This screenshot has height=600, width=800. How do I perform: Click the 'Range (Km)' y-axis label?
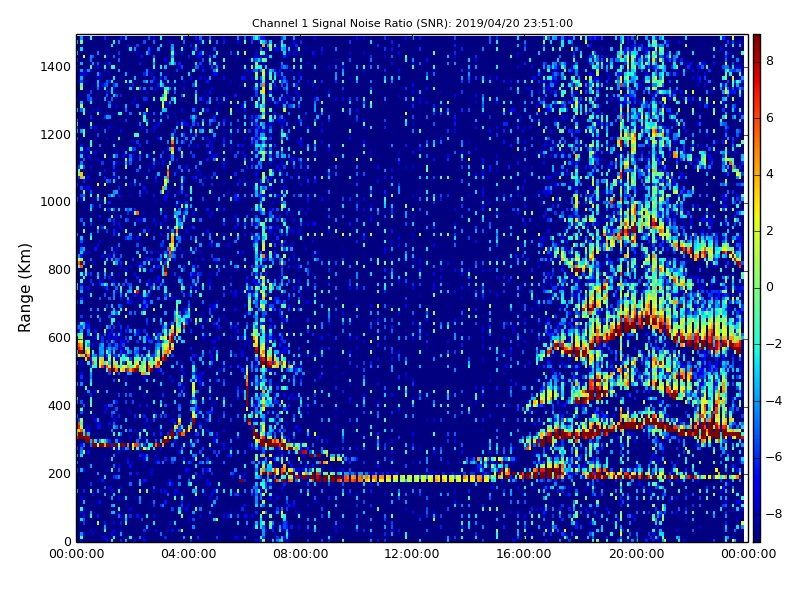[x=26, y=287]
